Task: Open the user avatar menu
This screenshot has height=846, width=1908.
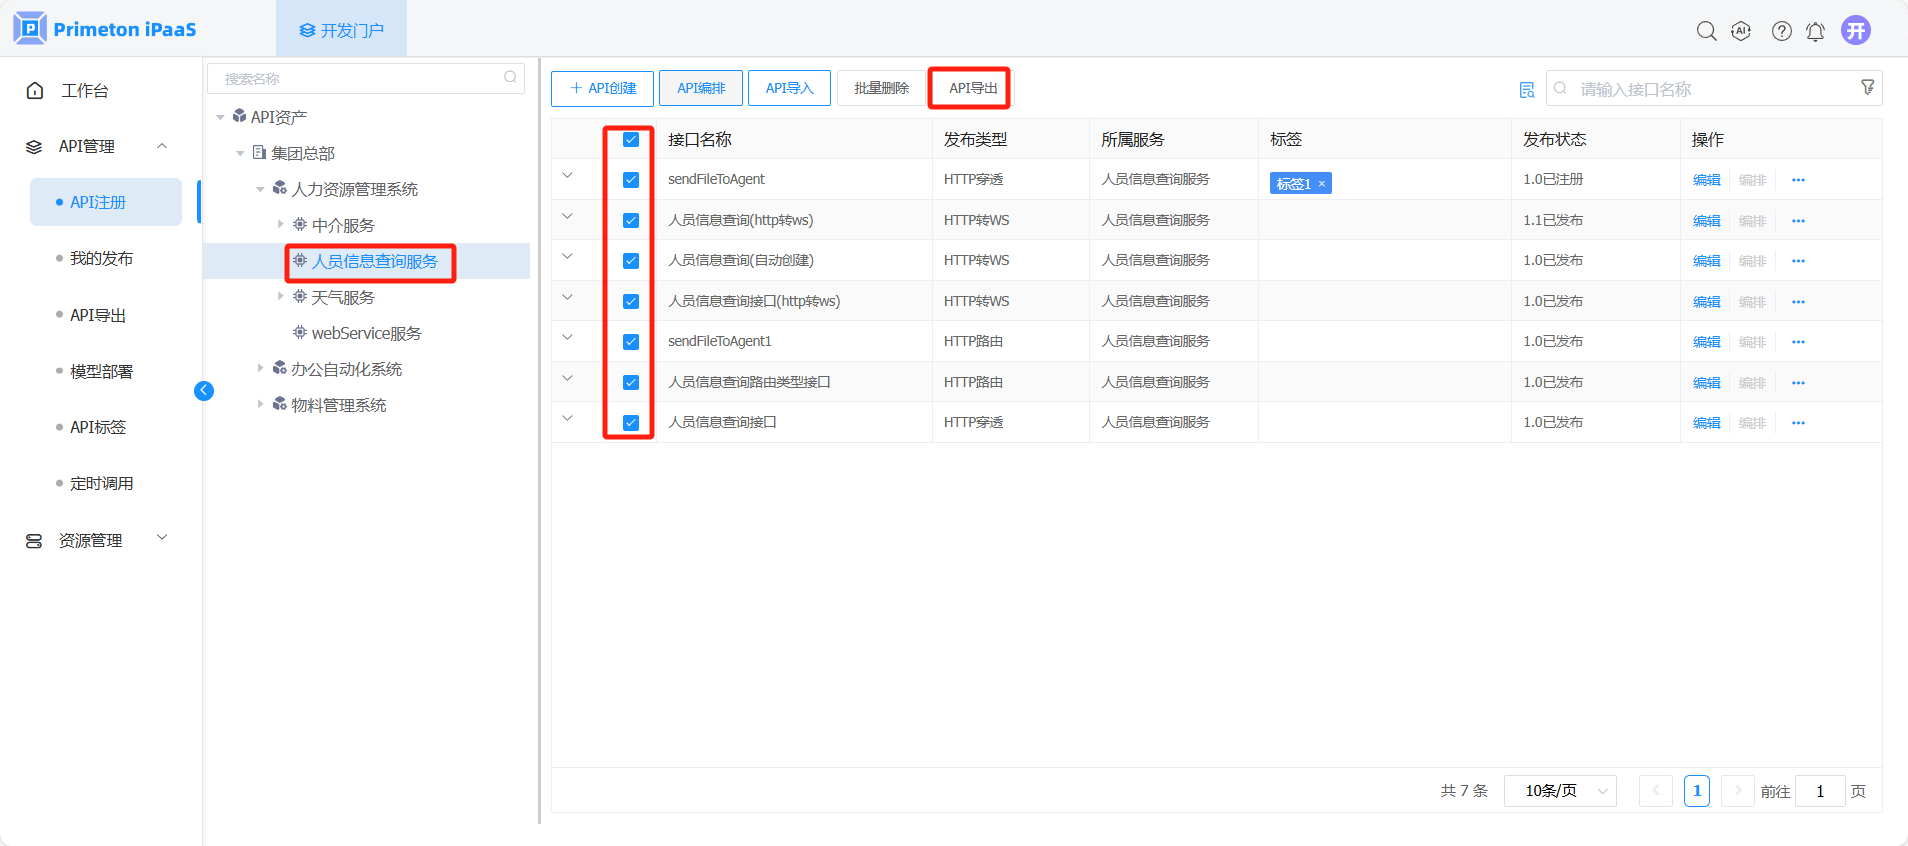Action: [x=1856, y=30]
